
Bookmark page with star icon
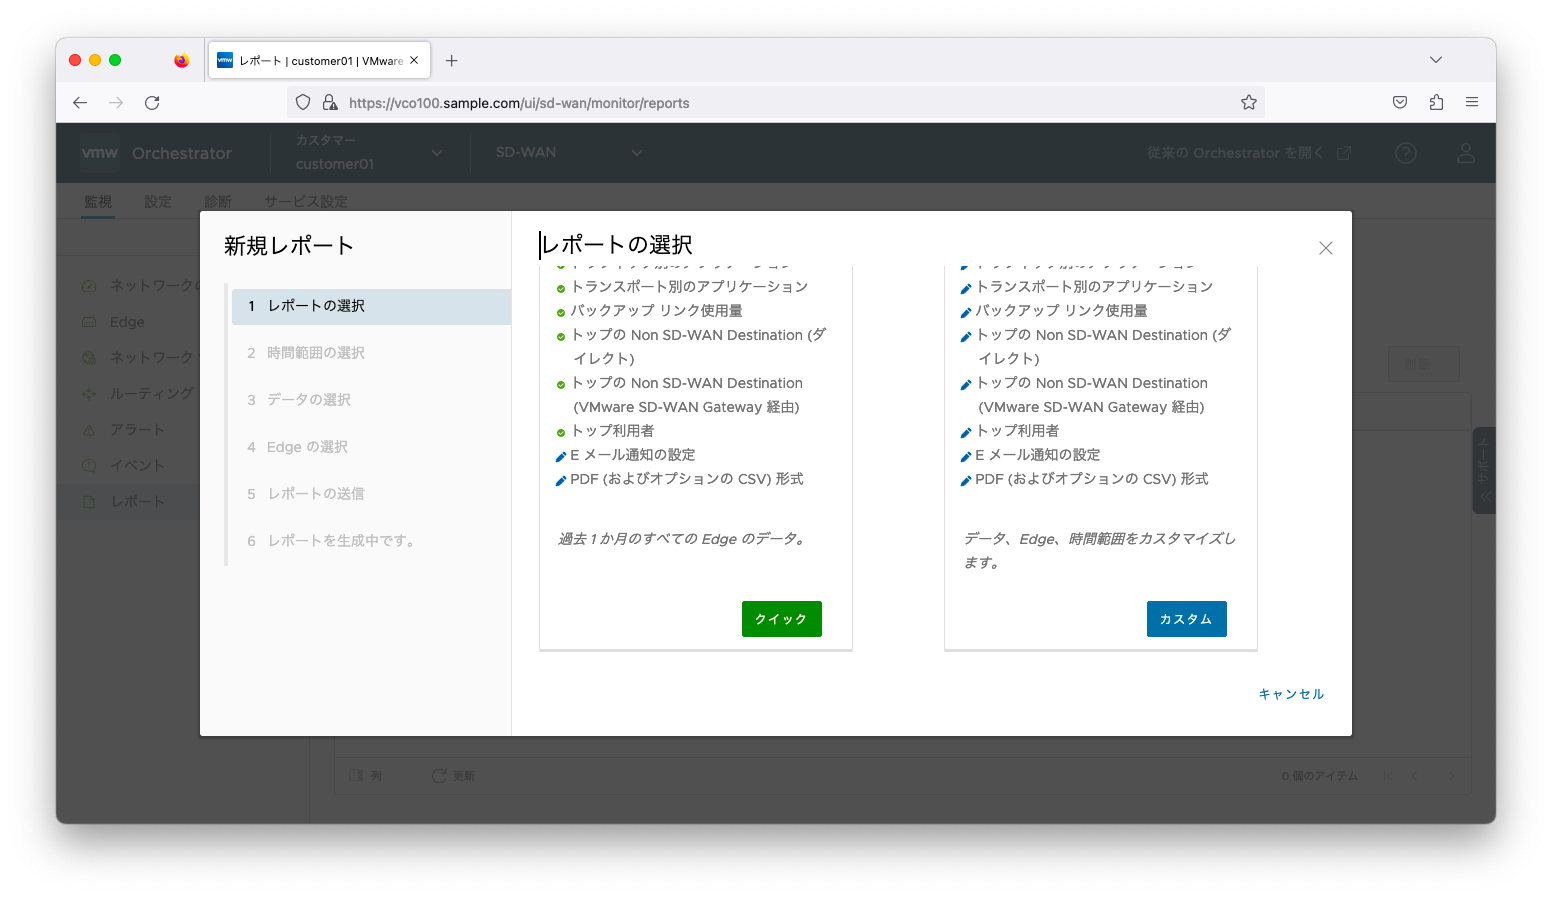[x=1249, y=102]
